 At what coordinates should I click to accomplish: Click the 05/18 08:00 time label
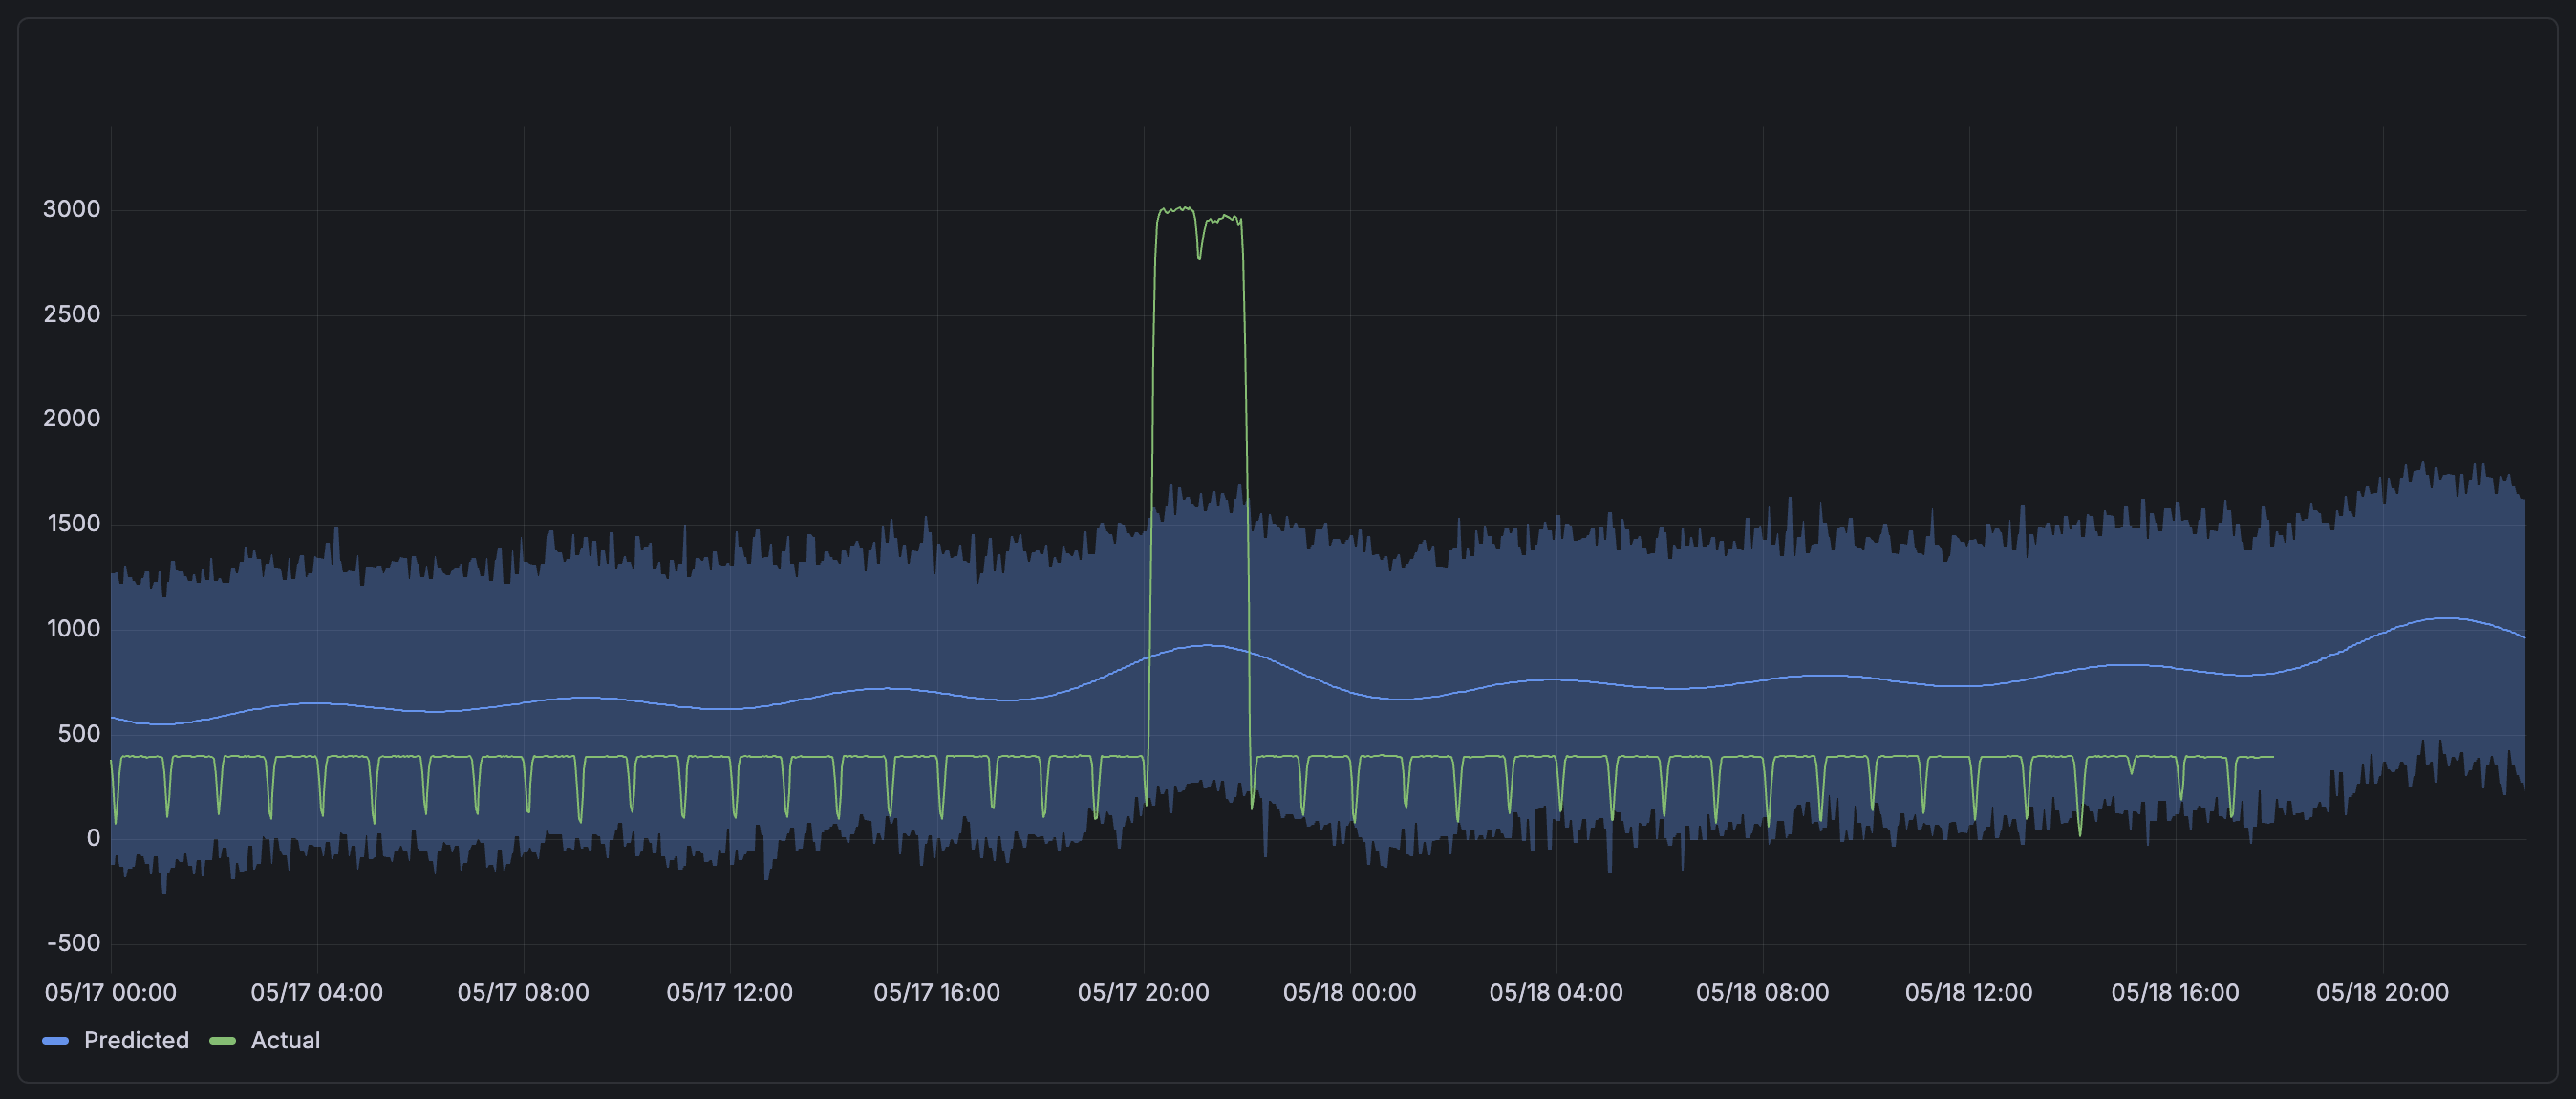point(1762,992)
